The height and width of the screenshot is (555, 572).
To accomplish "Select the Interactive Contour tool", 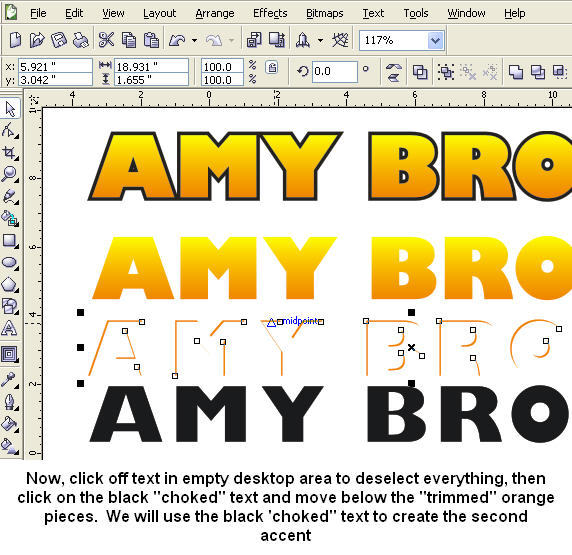I will click(x=10, y=354).
